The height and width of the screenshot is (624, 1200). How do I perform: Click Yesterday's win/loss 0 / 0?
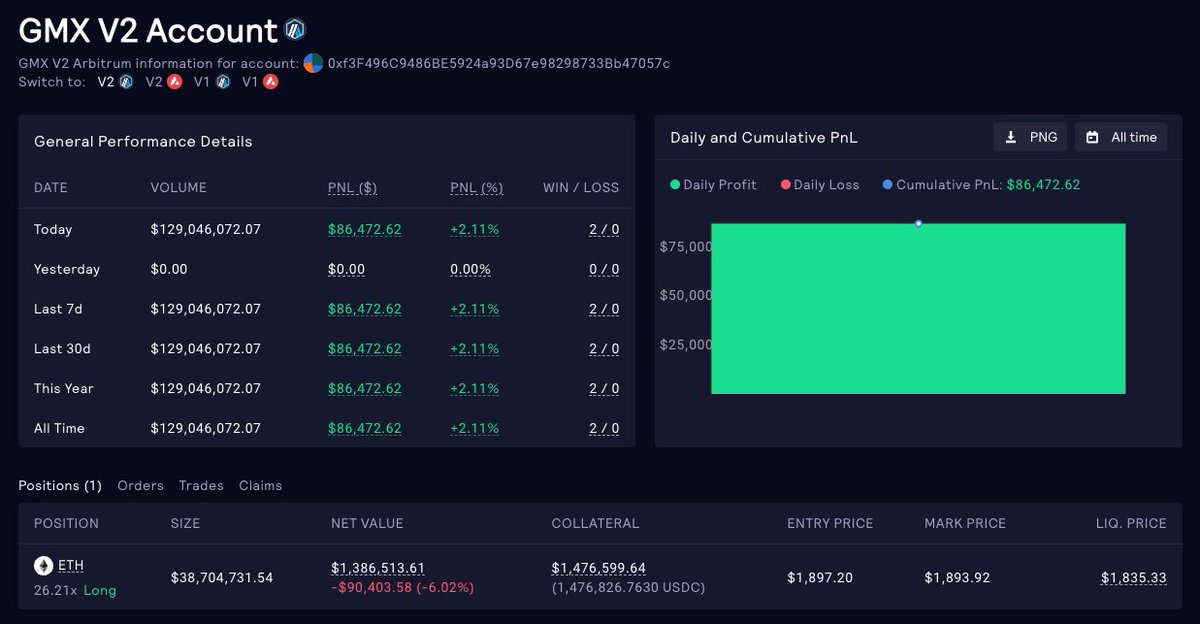(604, 269)
